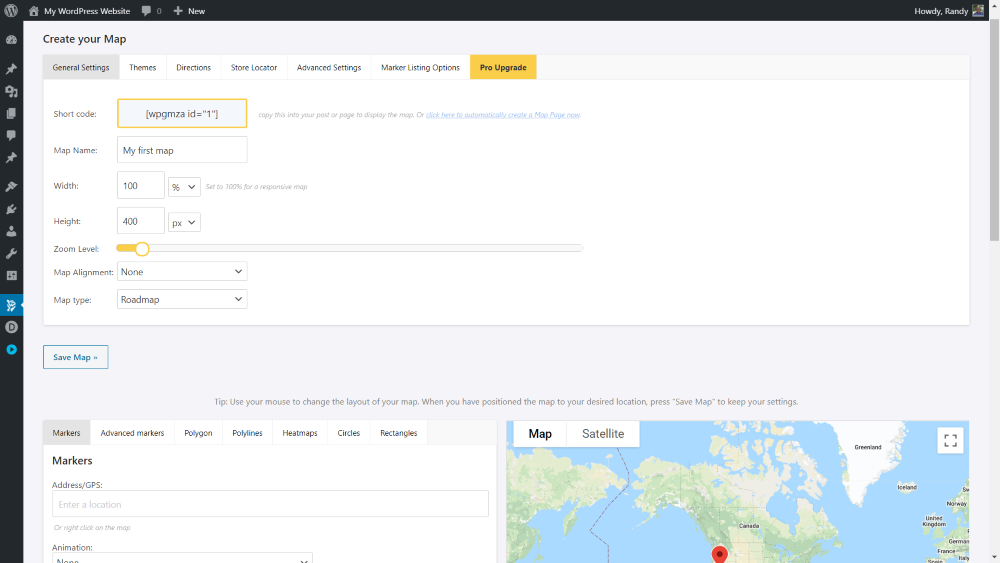
Task: Open the comments bubble in admin bar
Action: (x=147, y=11)
